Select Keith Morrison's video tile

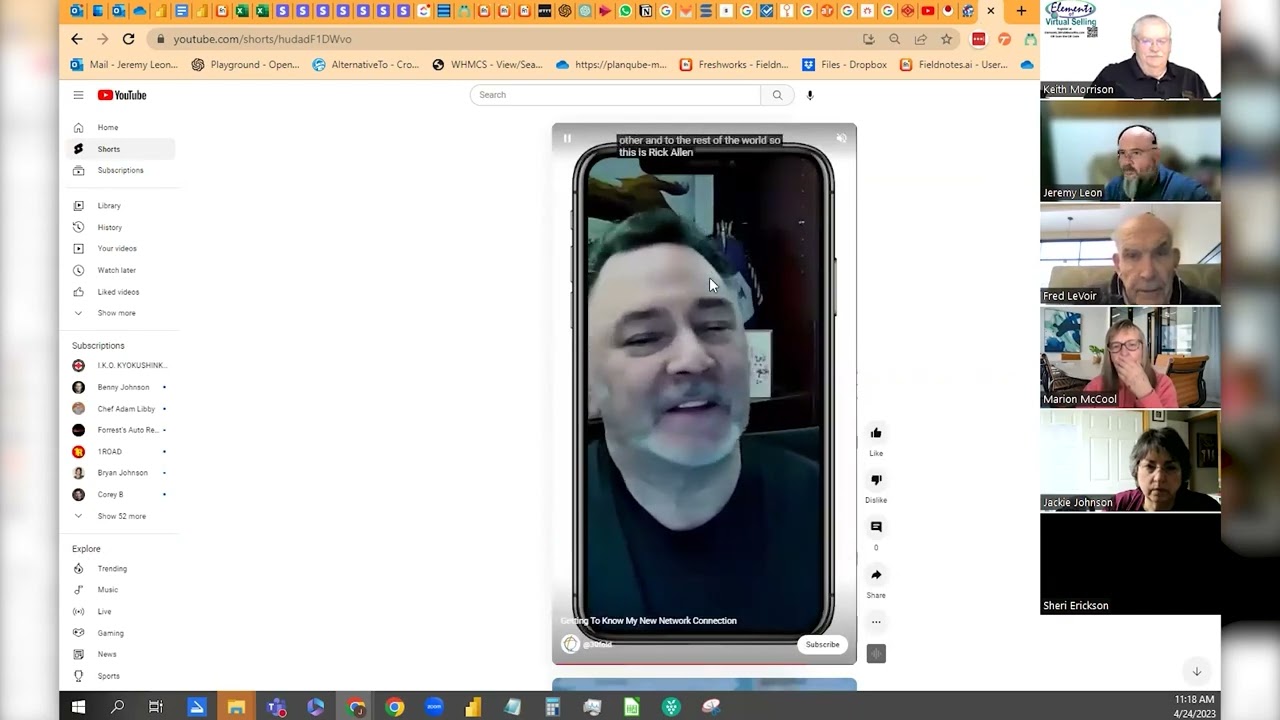(1130, 49)
